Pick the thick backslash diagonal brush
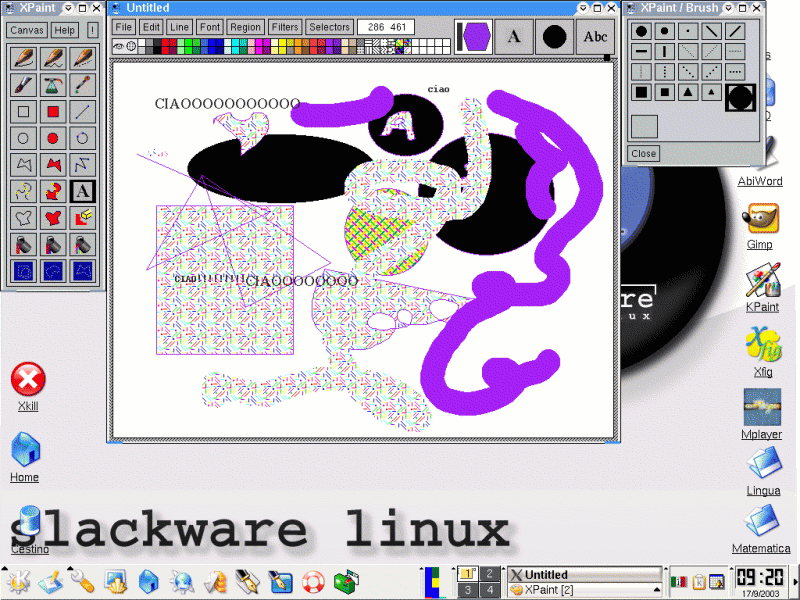This screenshot has width=800, height=600. pyautogui.click(x=711, y=31)
